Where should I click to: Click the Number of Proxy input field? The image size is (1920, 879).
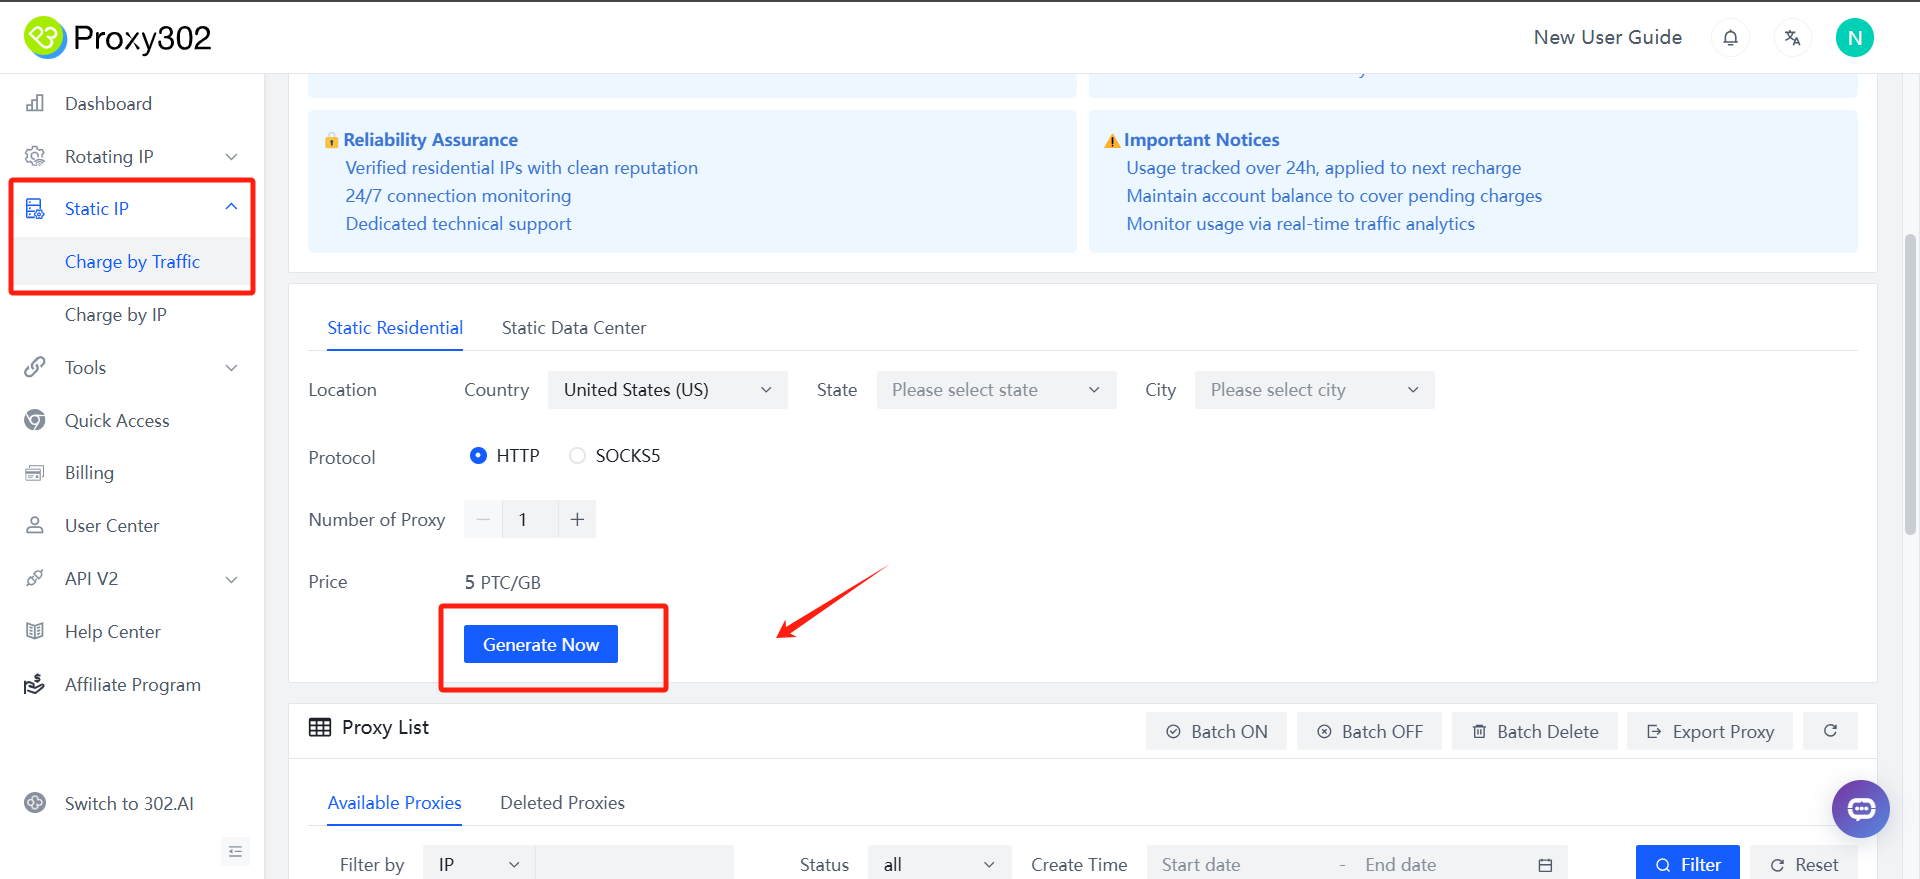pos(530,519)
